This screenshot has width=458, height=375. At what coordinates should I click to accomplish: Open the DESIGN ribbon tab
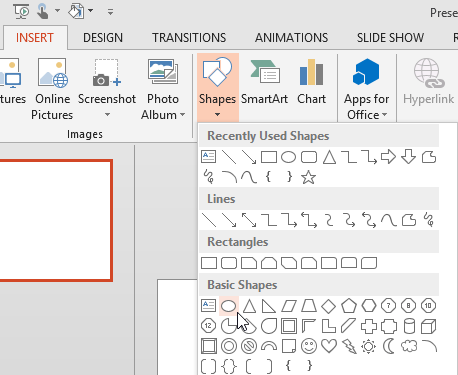103,38
